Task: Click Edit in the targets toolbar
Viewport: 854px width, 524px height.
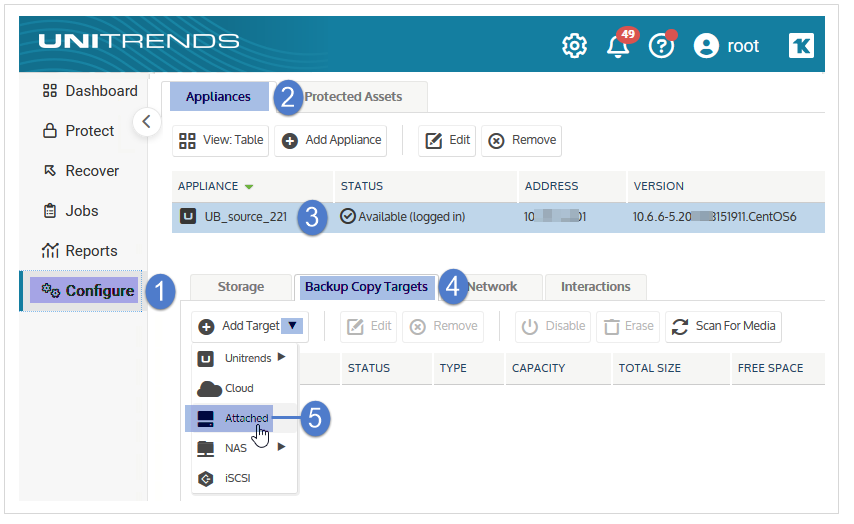Action: [x=369, y=326]
